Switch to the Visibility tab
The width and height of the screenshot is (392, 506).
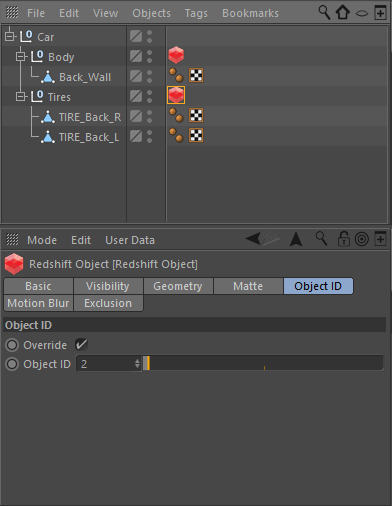[x=108, y=286]
